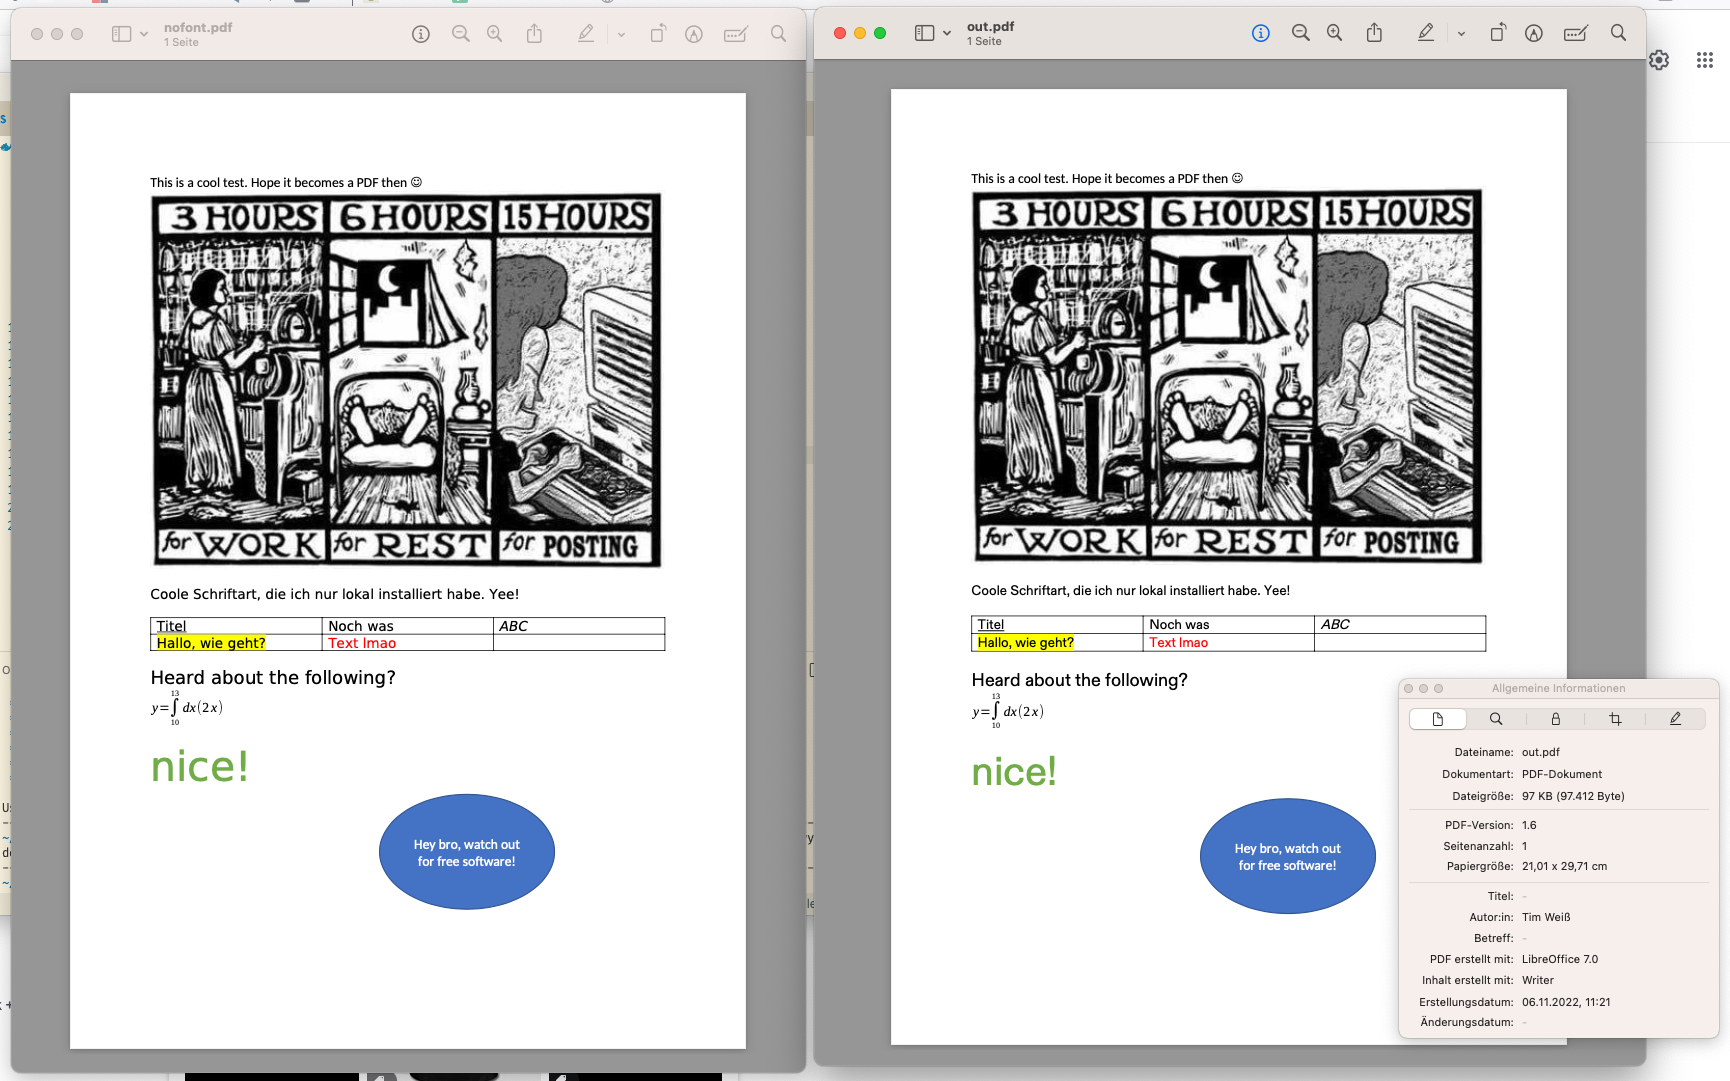Screen dimensions: 1730x1081
Task: Expand sidebar view menu in out.pdf window
Action: 947,33
